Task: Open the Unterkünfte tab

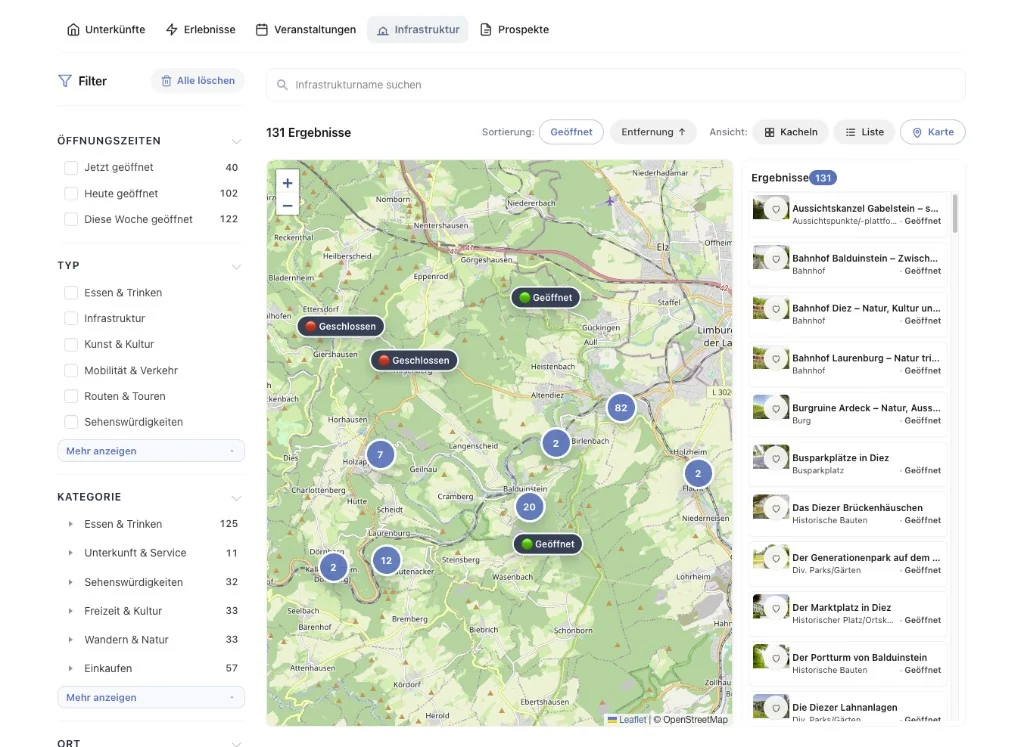Action: (x=106, y=29)
